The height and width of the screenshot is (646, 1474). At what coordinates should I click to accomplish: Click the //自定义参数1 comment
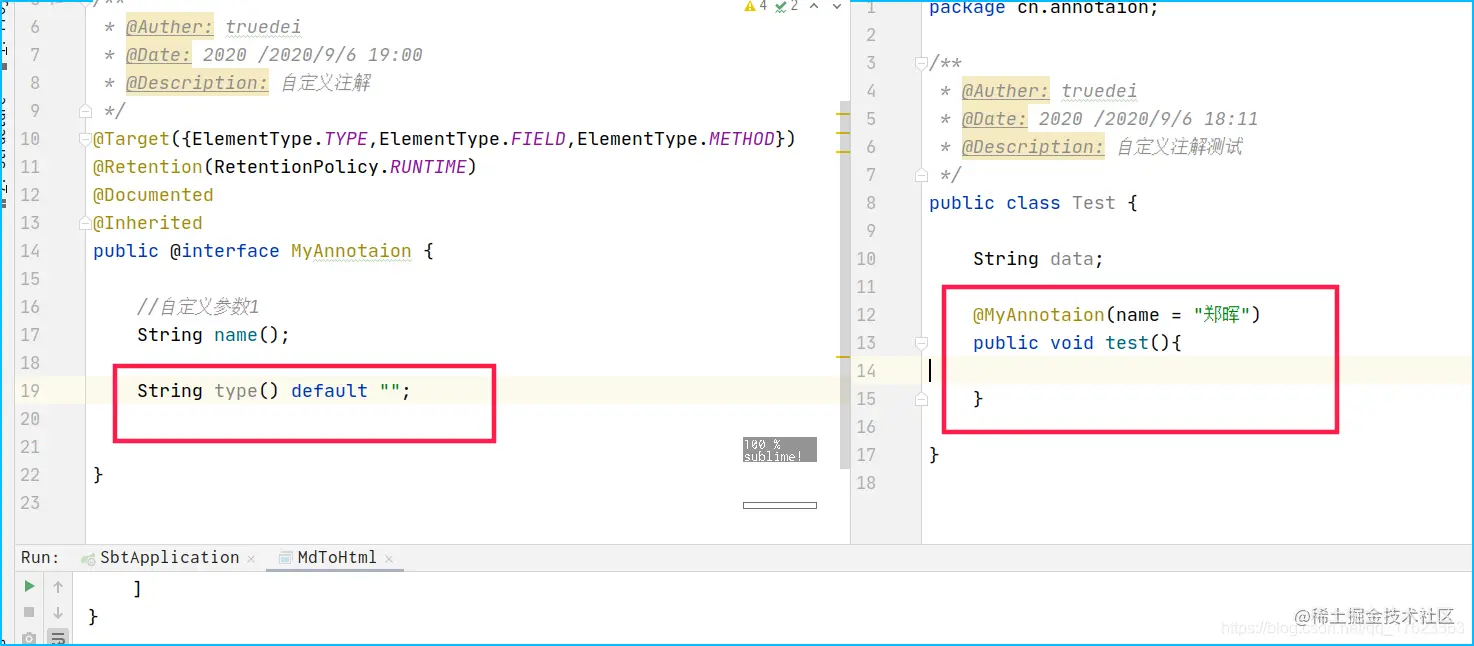click(x=198, y=307)
